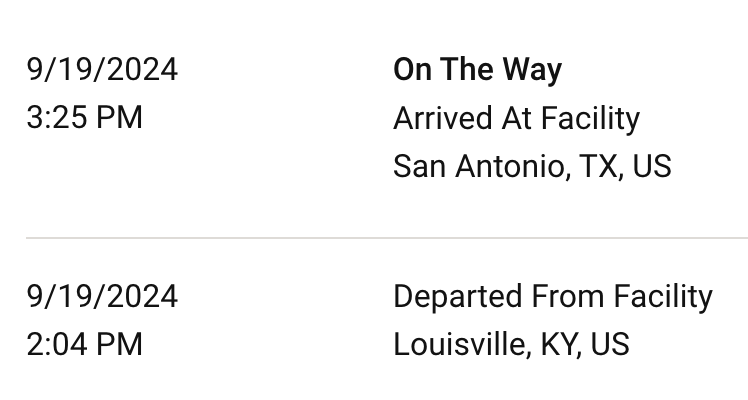Click the word Antonio
This screenshot has width=748, height=400.
[511, 166]
